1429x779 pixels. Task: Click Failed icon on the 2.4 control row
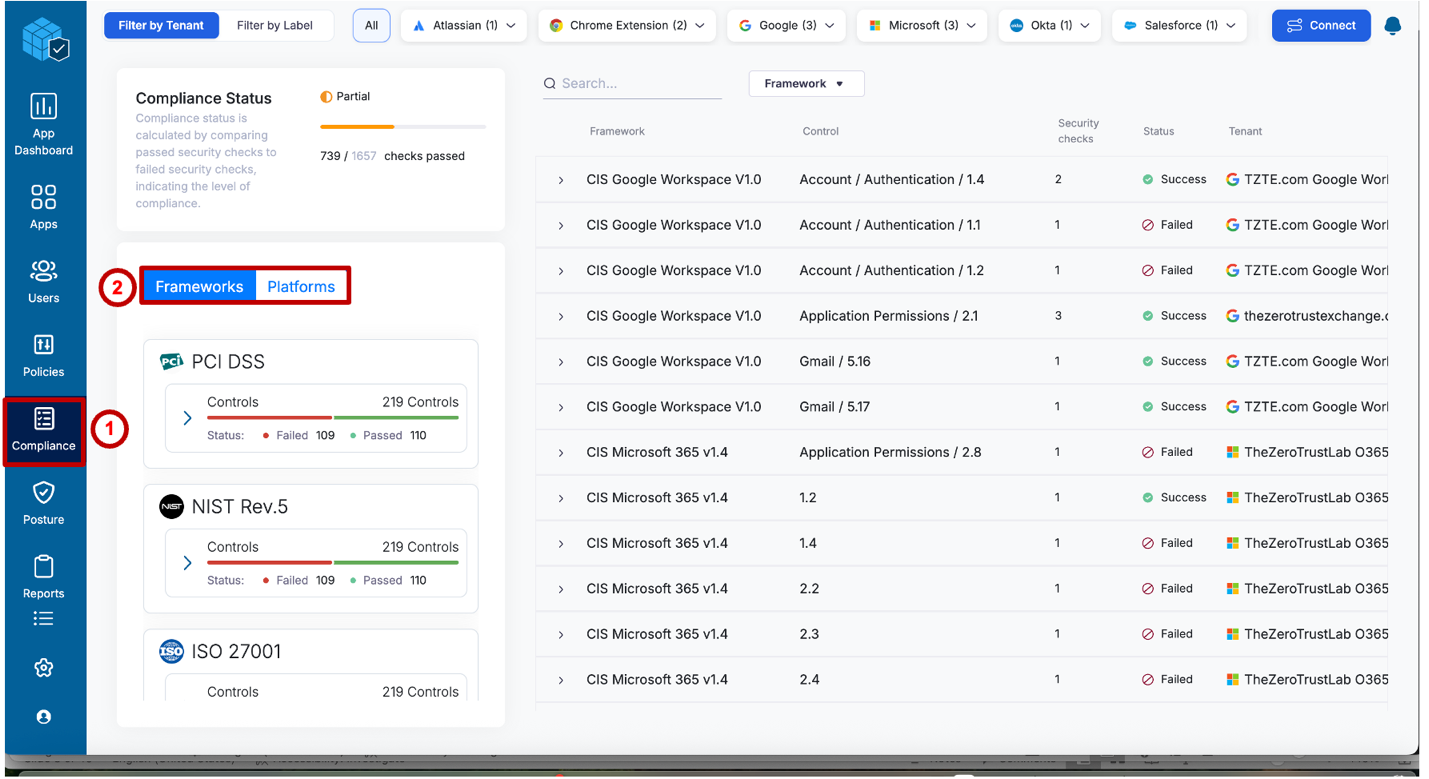point(1148,680)
